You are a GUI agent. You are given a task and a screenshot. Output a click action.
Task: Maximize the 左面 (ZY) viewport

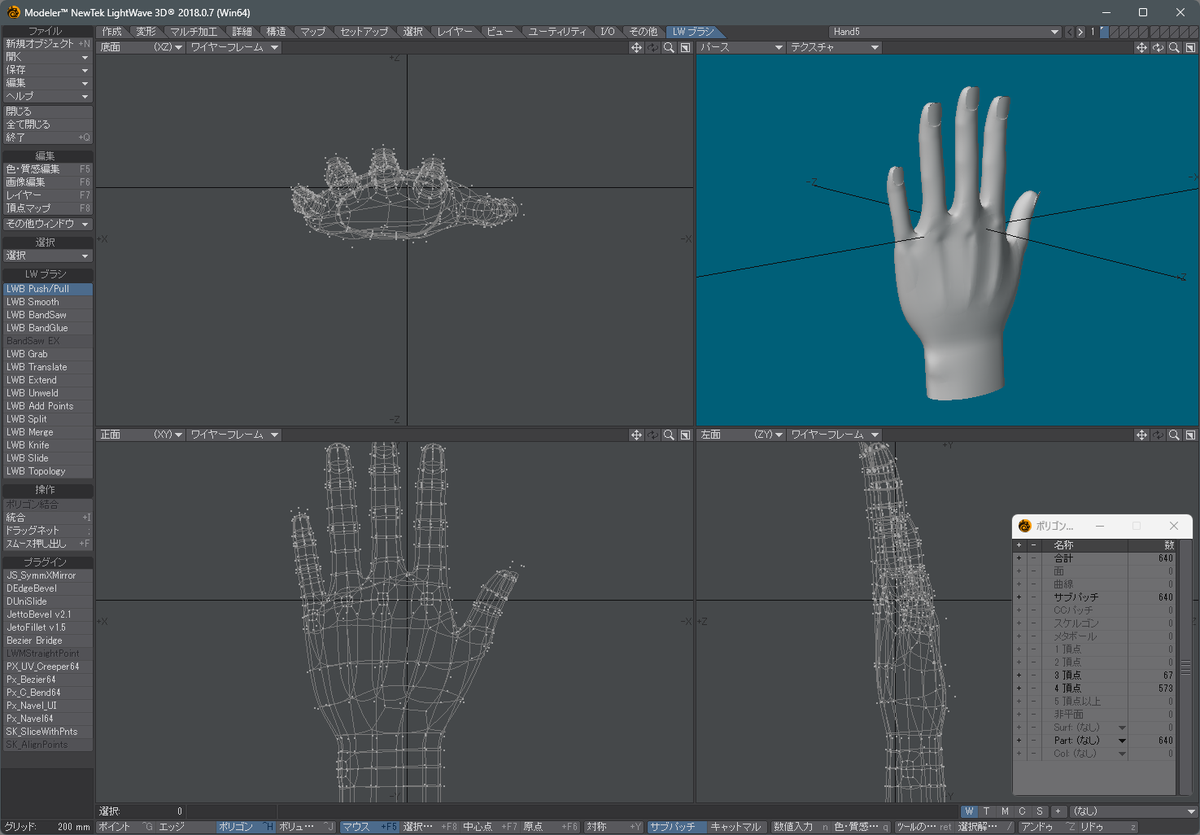pos(1191,435)
